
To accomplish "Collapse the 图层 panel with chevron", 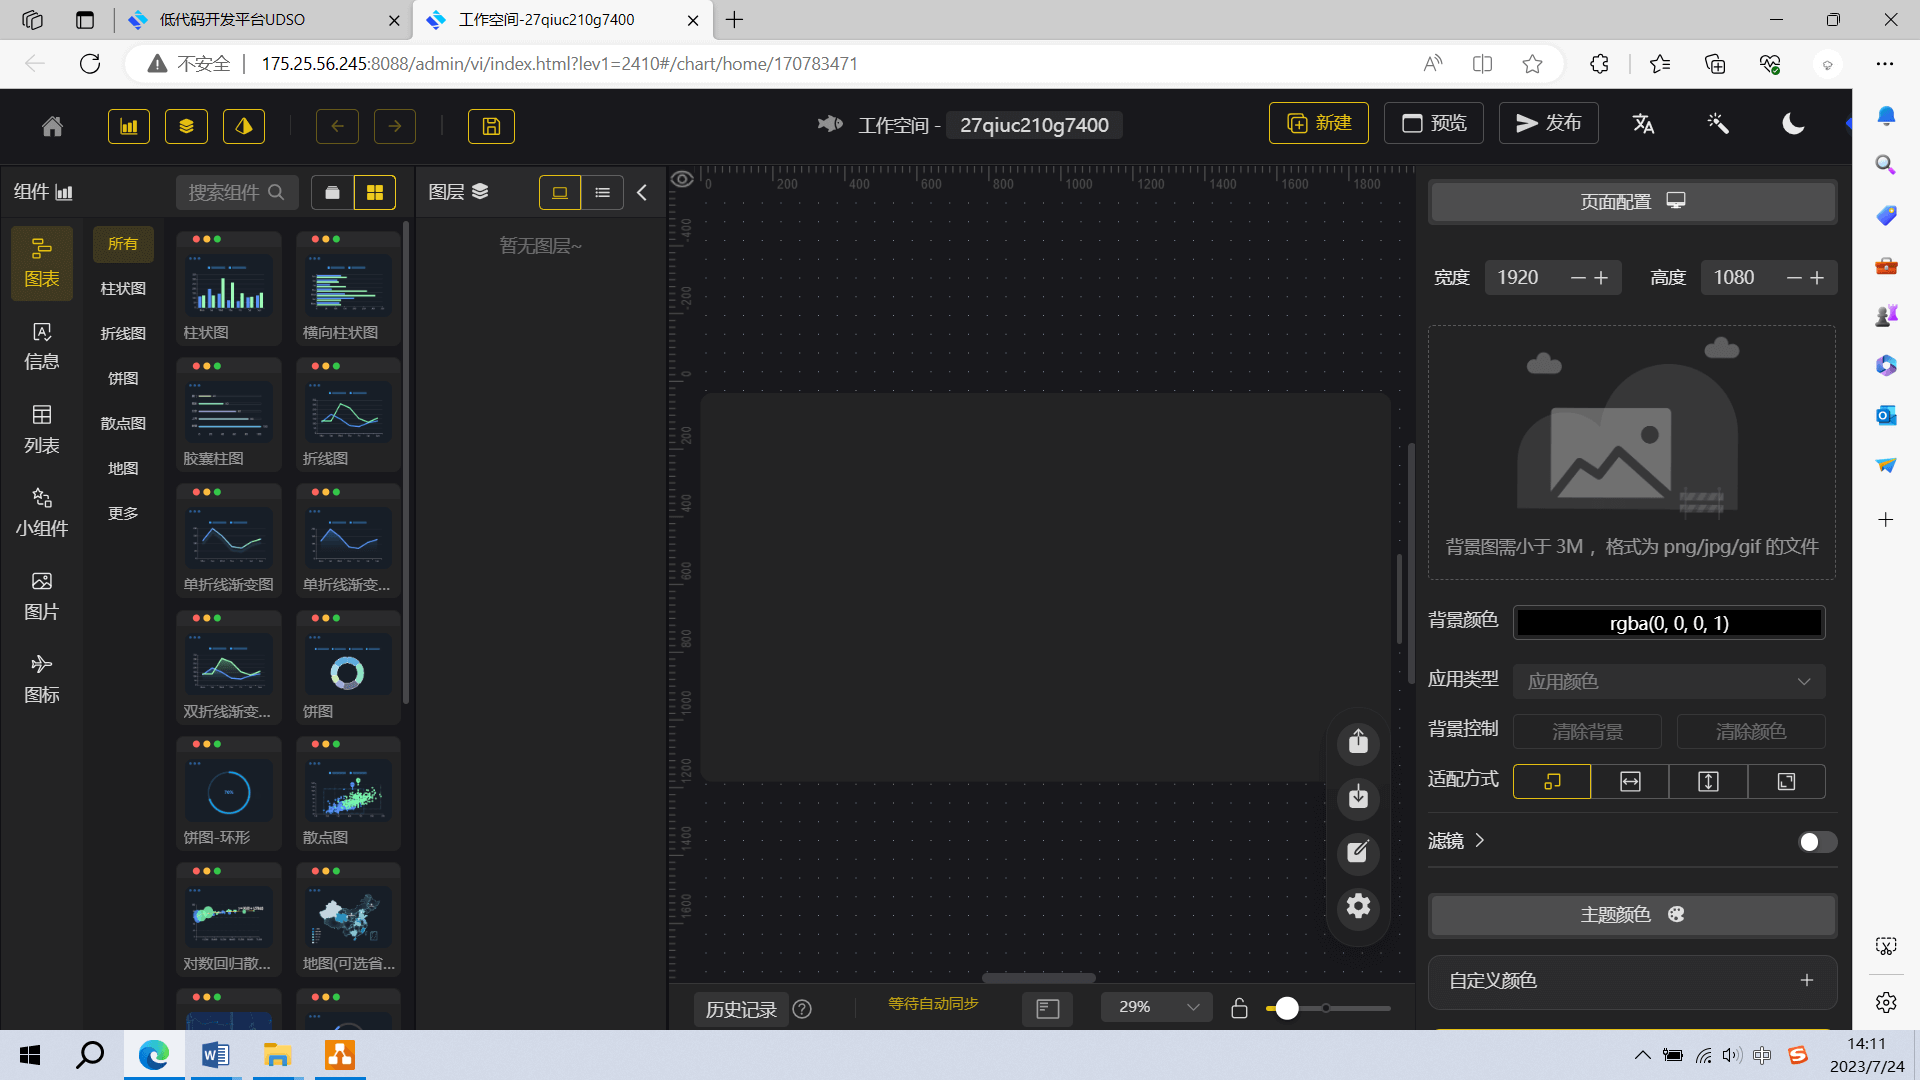I will tap(642, 192).
